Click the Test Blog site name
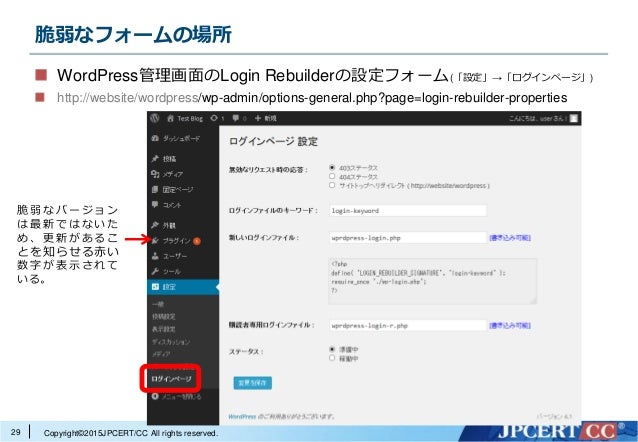This screenshot has width=638, height=442. [190, 118]
